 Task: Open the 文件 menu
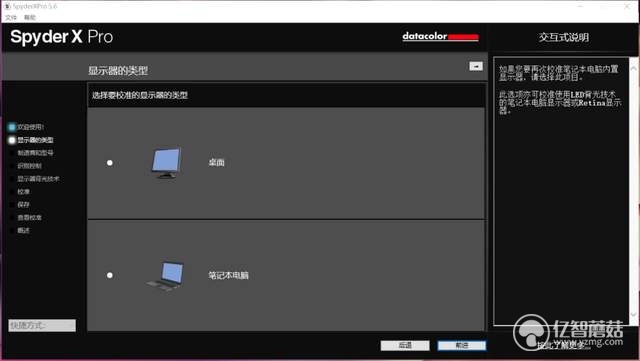coord(11,17)
